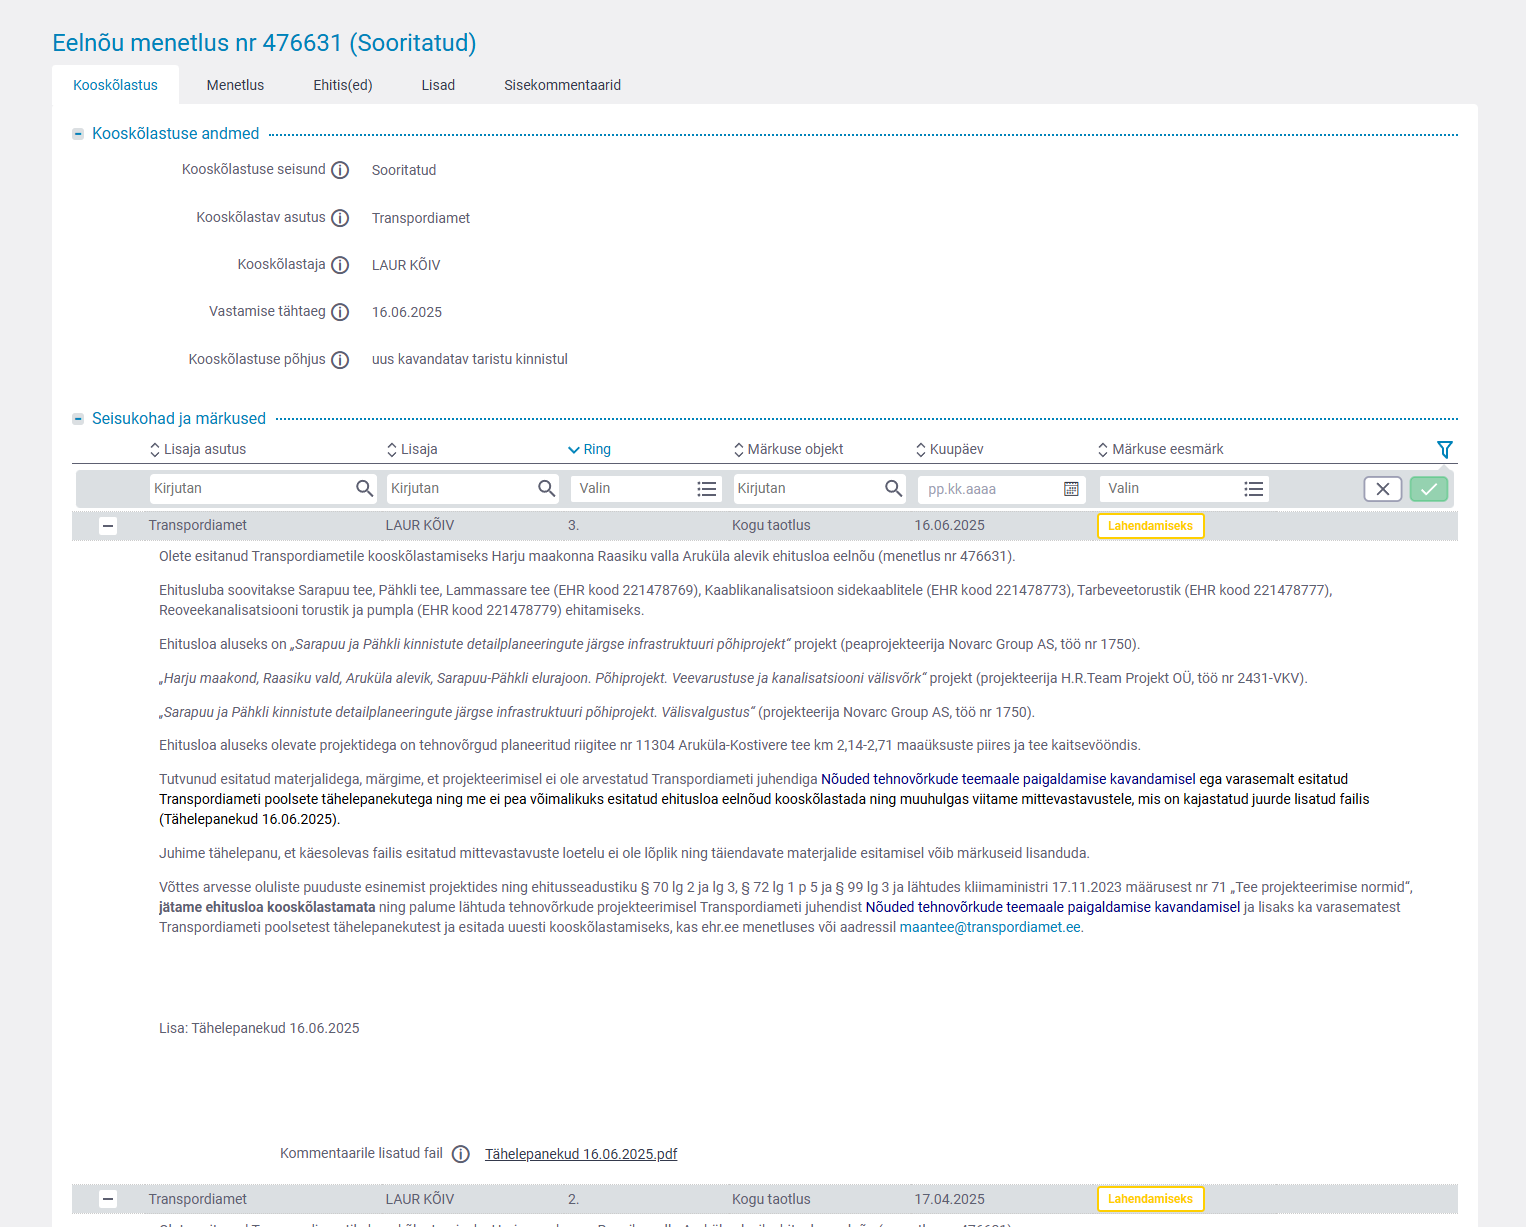This screenshot has width=1526, height=1227.
Task: Open second Nõuded tehnovõrkude link near jätame ehitusloa
Action: (1053, 907)
